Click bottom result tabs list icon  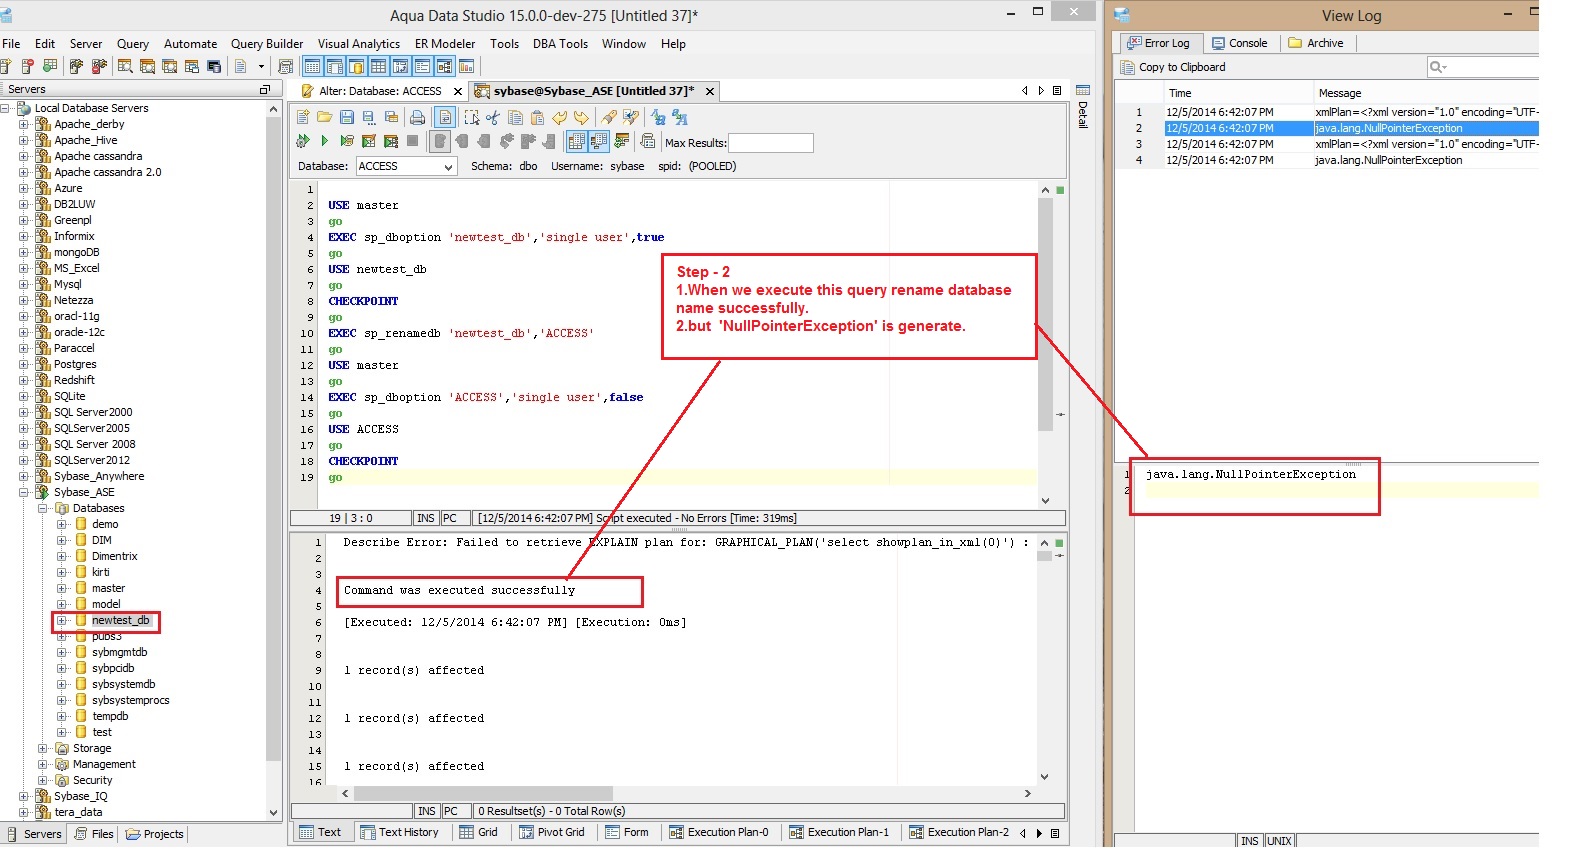[1055, 833]
